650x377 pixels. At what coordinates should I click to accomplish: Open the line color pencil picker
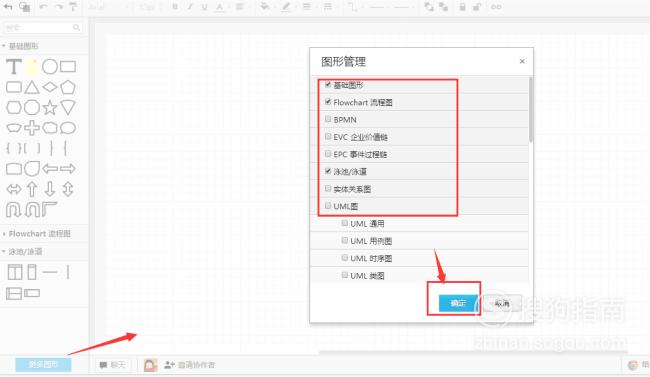tap(286, 7)
